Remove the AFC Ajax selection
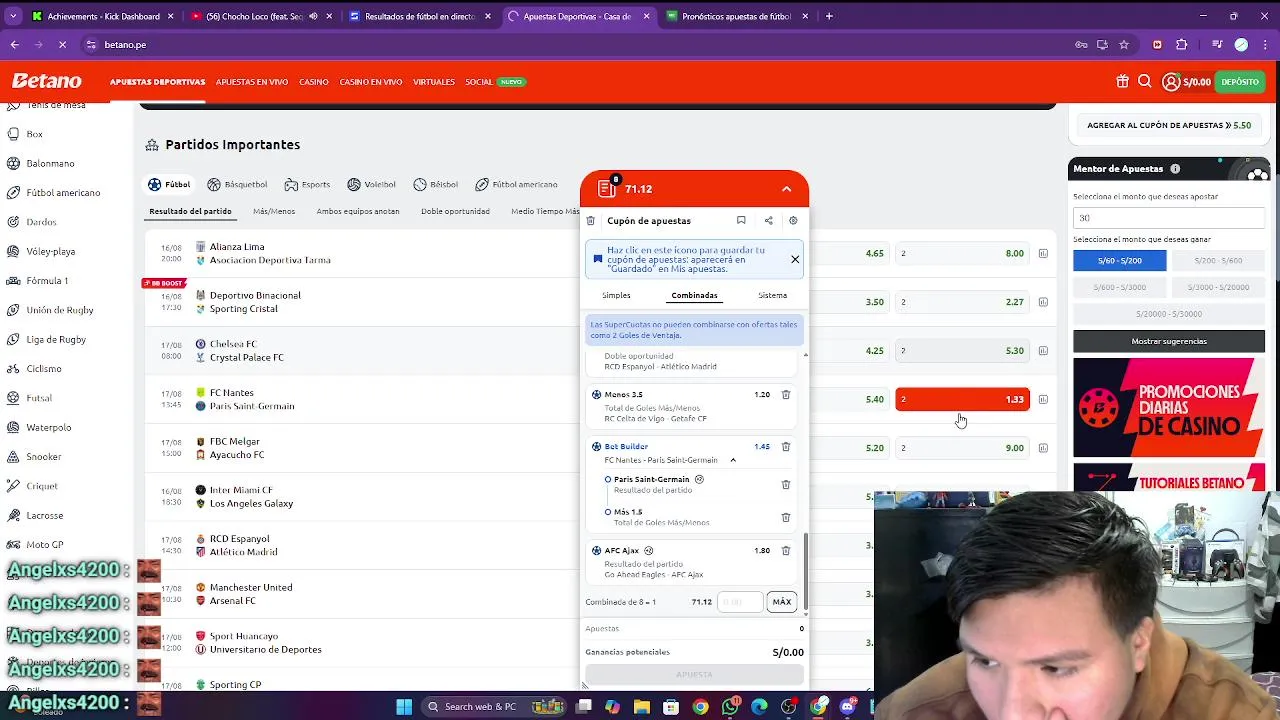Viewport: 1280px width, 720px height. (x=786, y=551)
